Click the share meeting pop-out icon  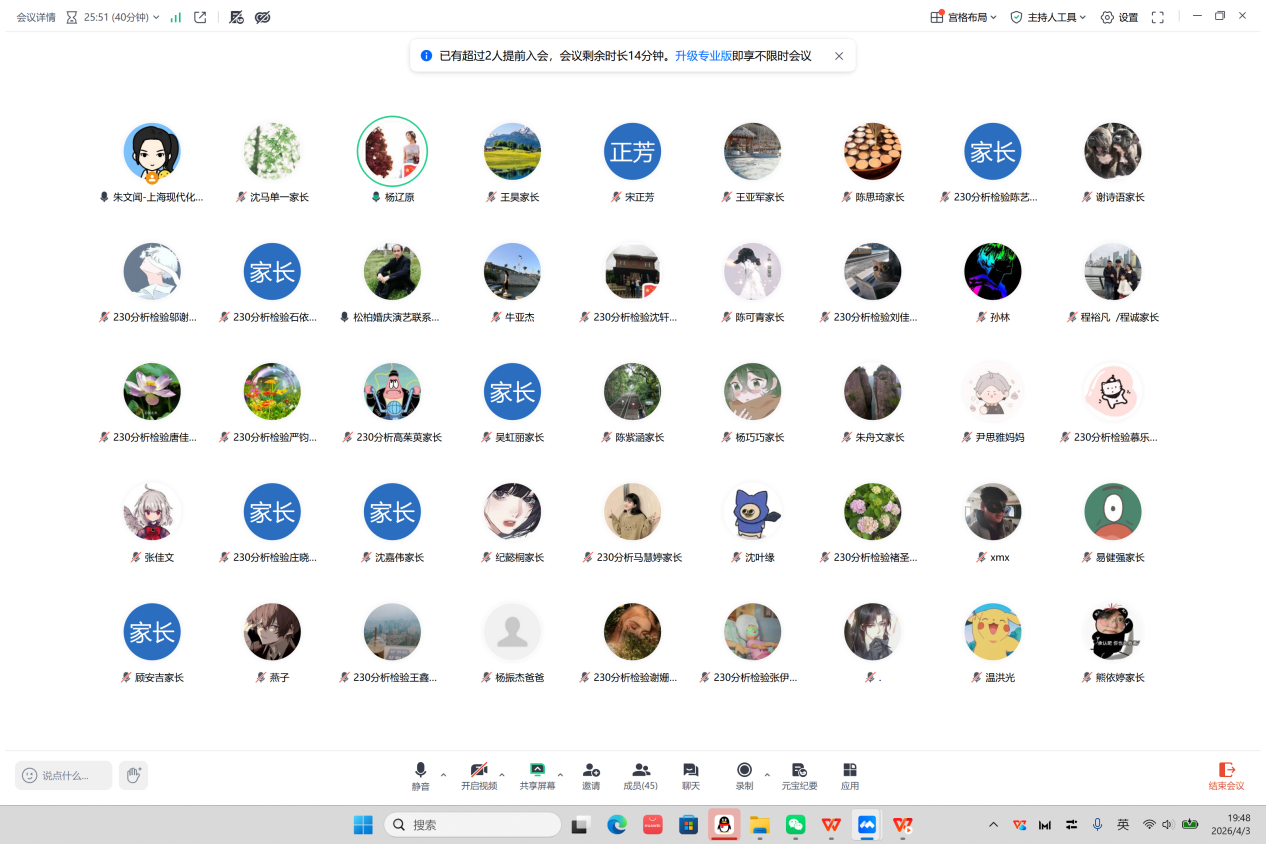[200, 17]
